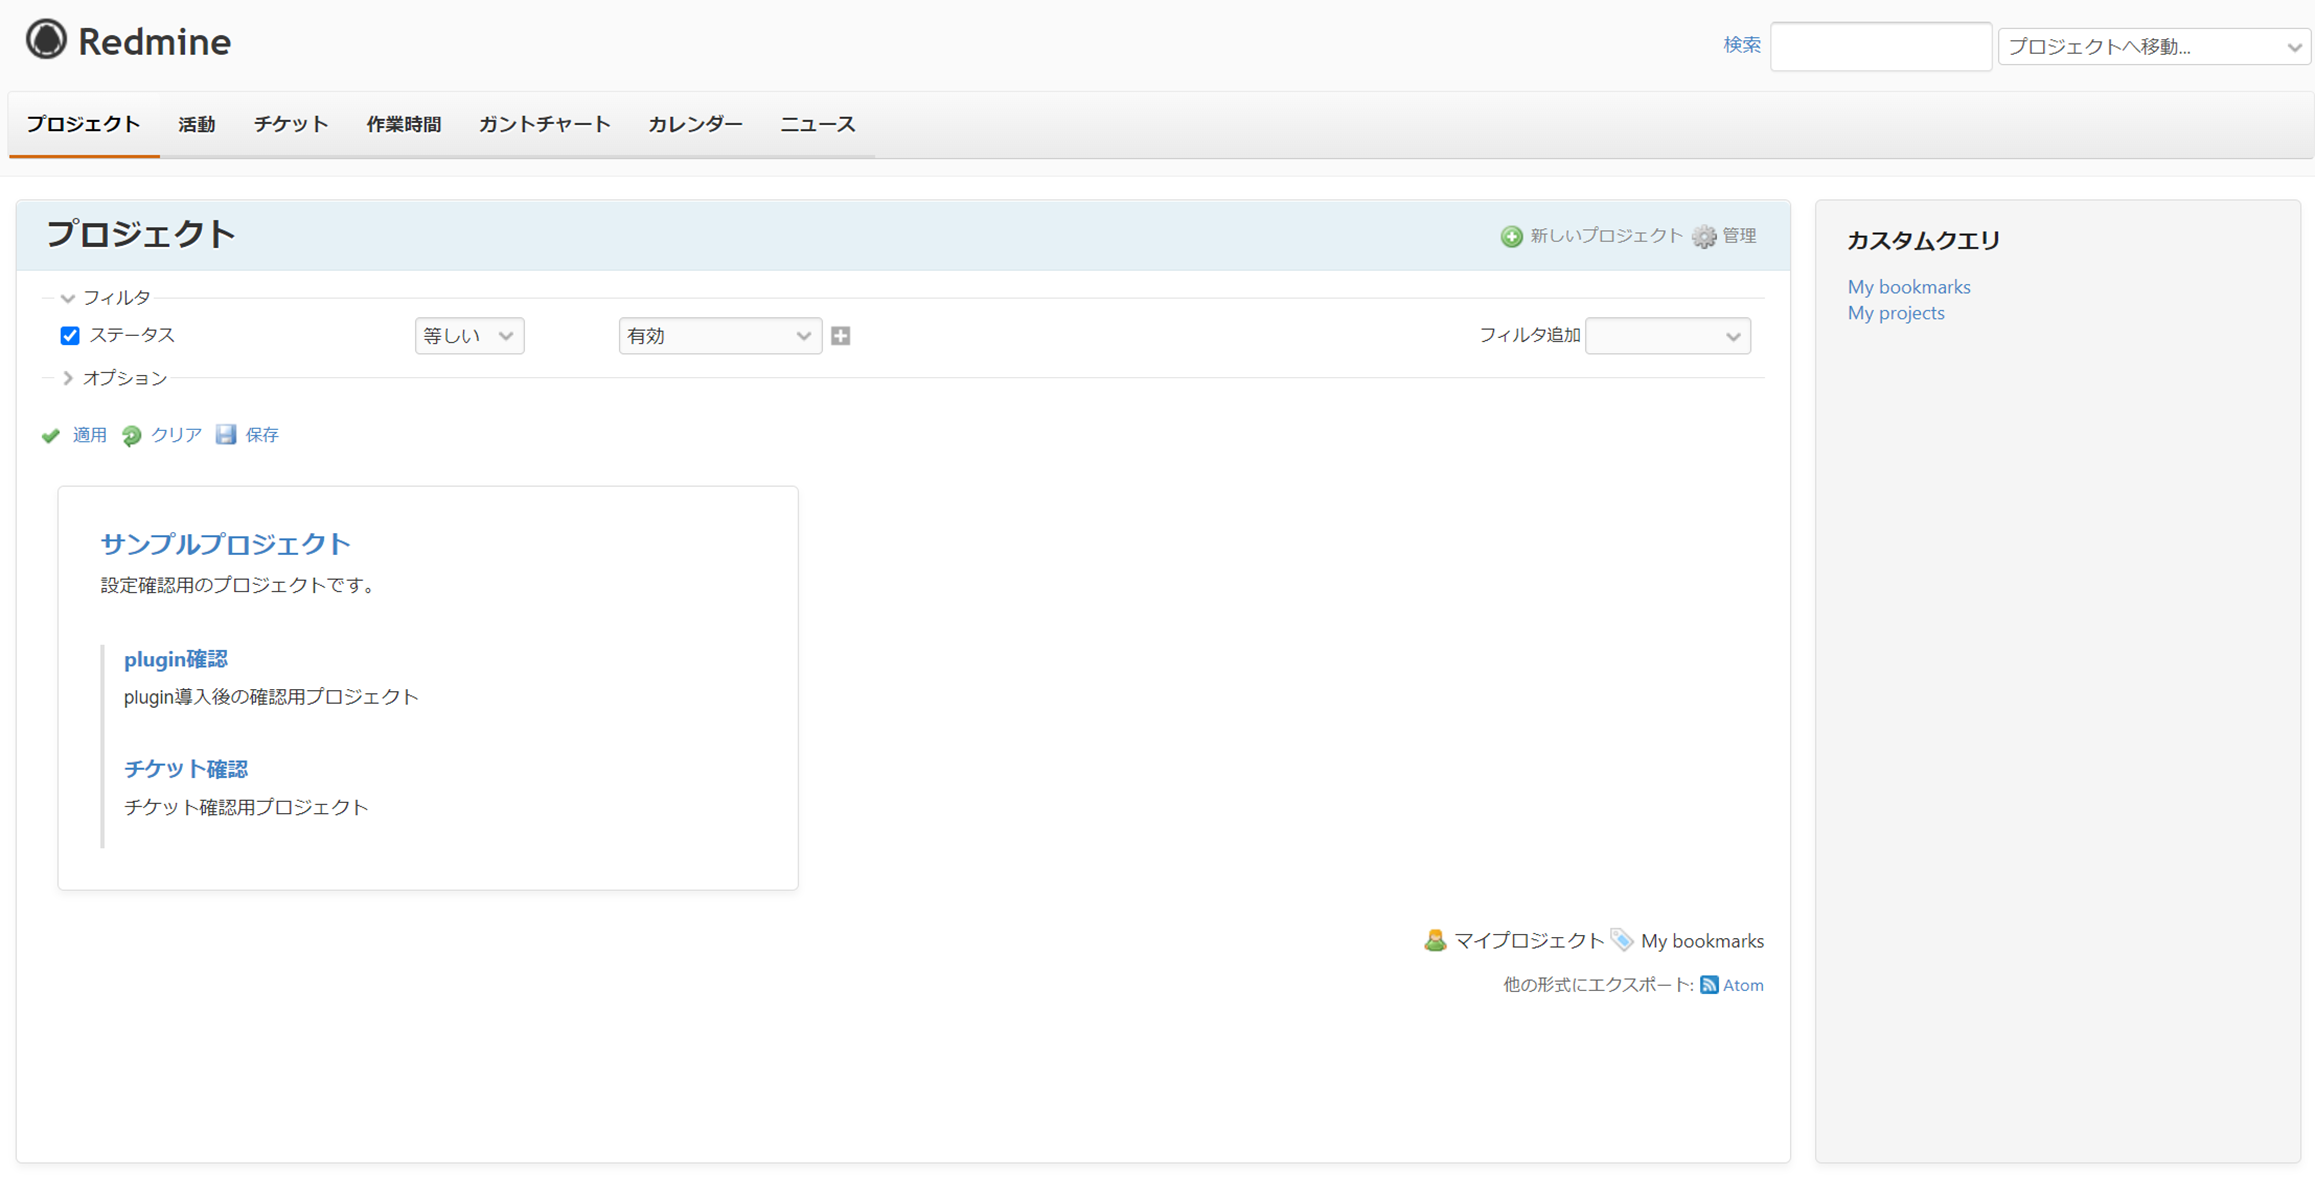Click the green apply checkmark icon
The image size is (2315, 1180).
(51, 435)
